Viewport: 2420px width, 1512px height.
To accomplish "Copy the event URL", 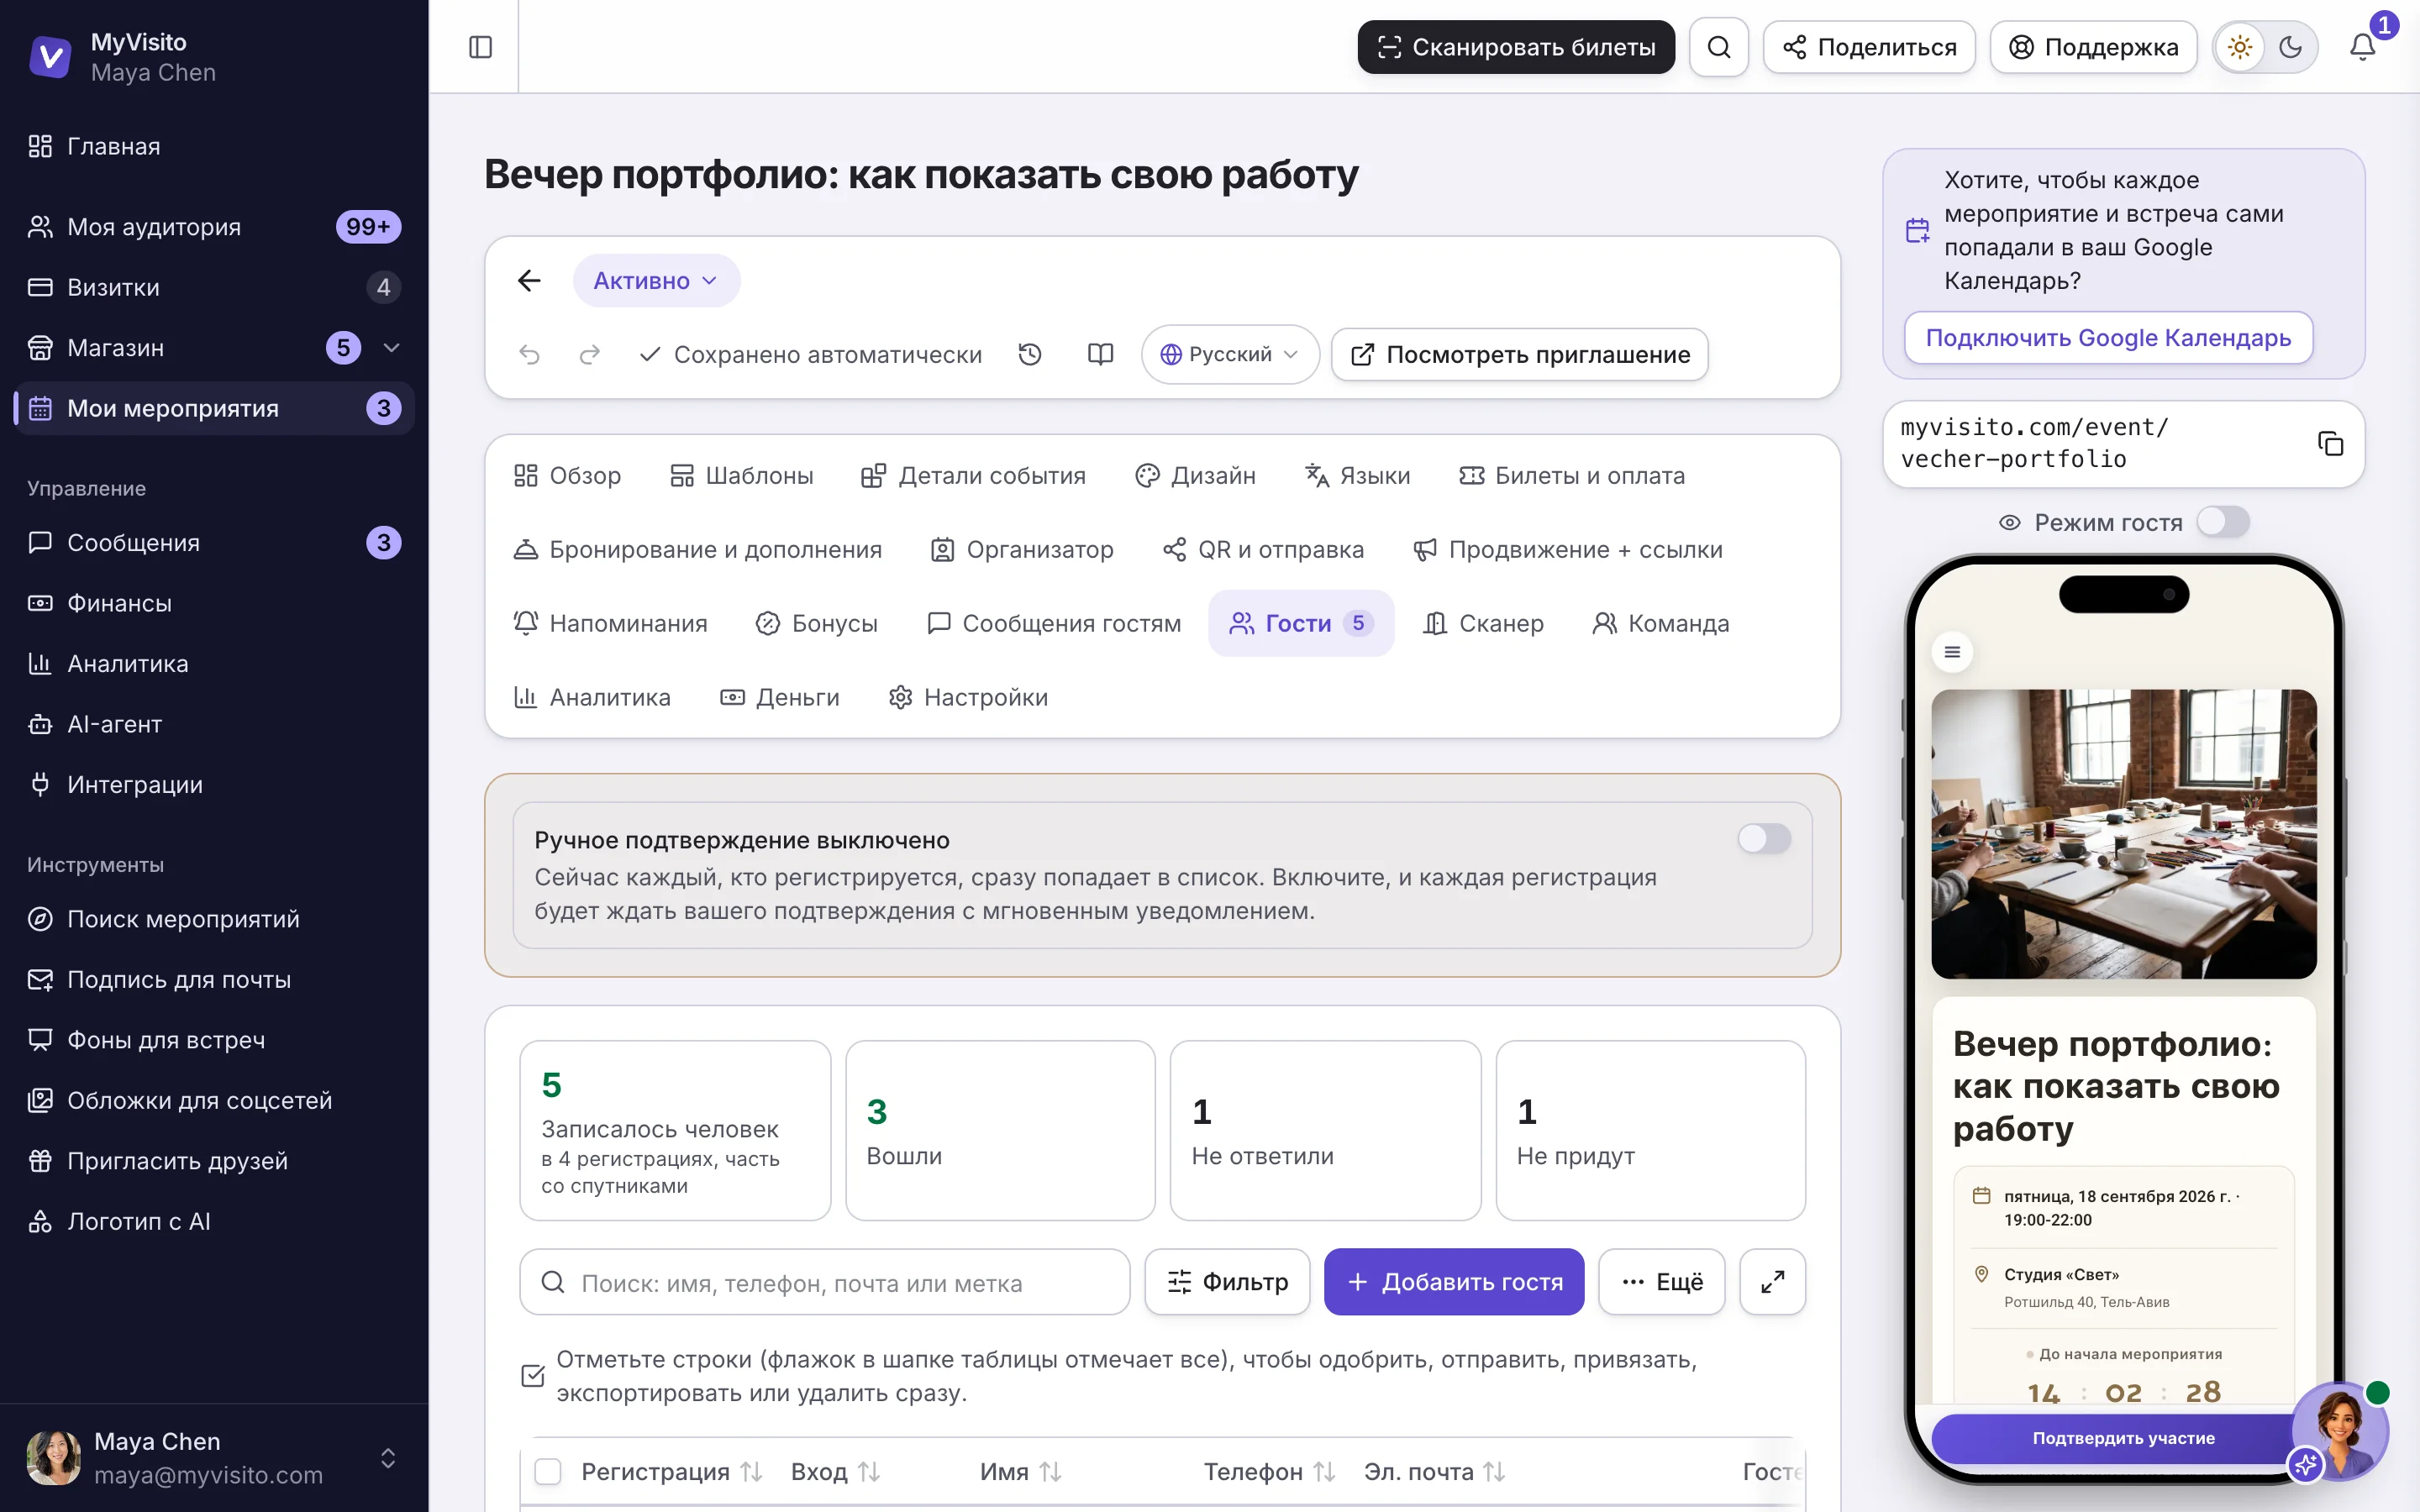I will click(x=2330, y=443).
